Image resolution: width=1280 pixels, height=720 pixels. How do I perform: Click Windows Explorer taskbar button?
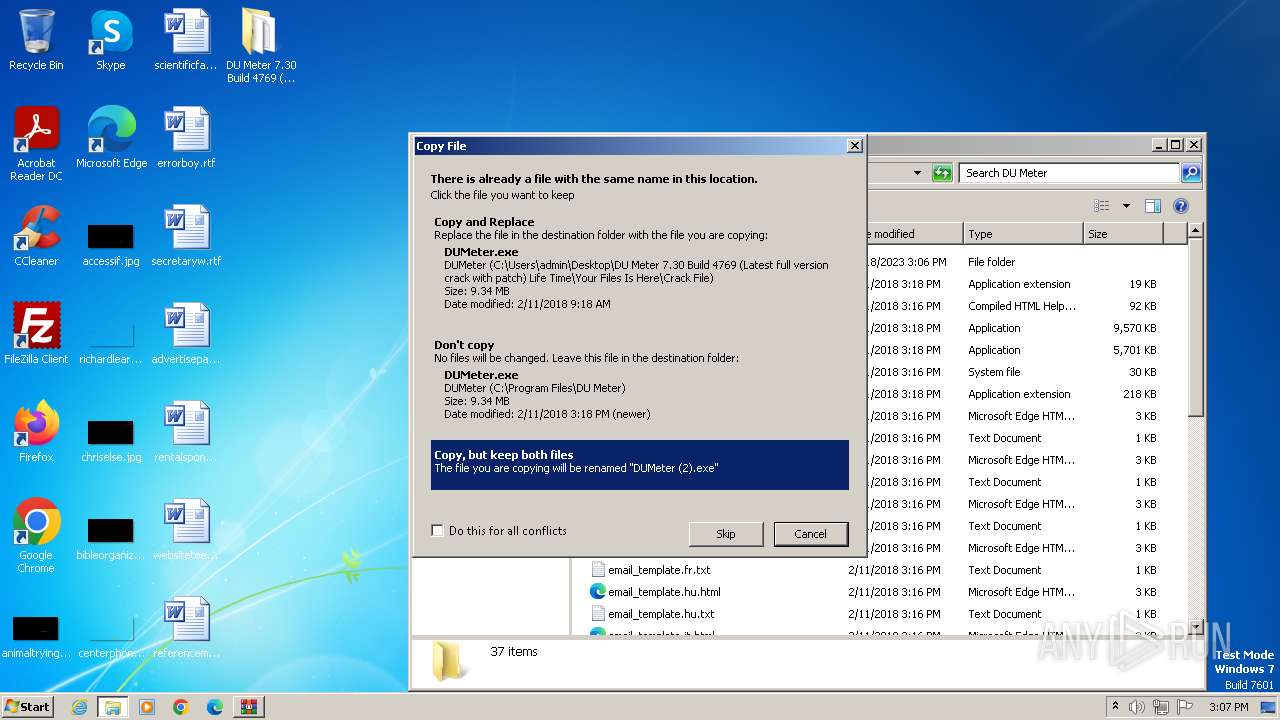113,707
